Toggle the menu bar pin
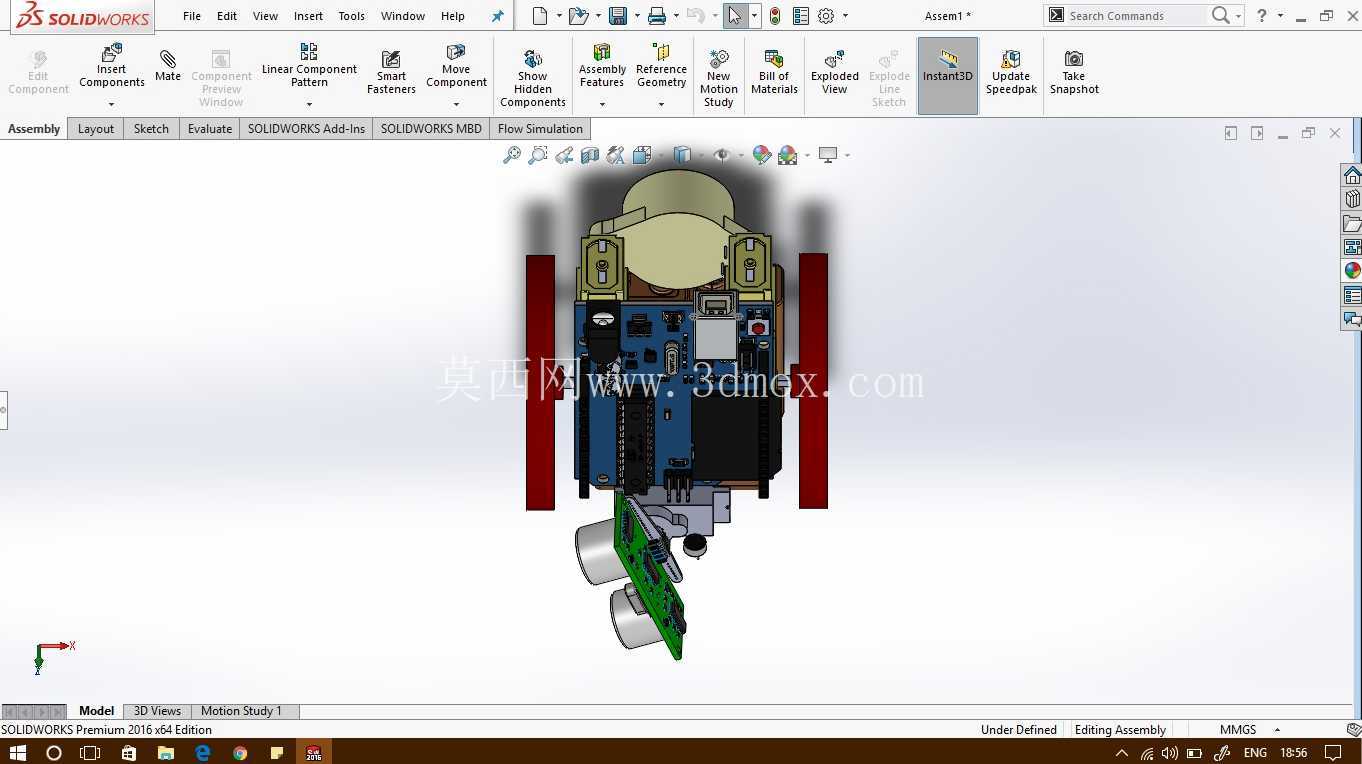 click(498, 16)
